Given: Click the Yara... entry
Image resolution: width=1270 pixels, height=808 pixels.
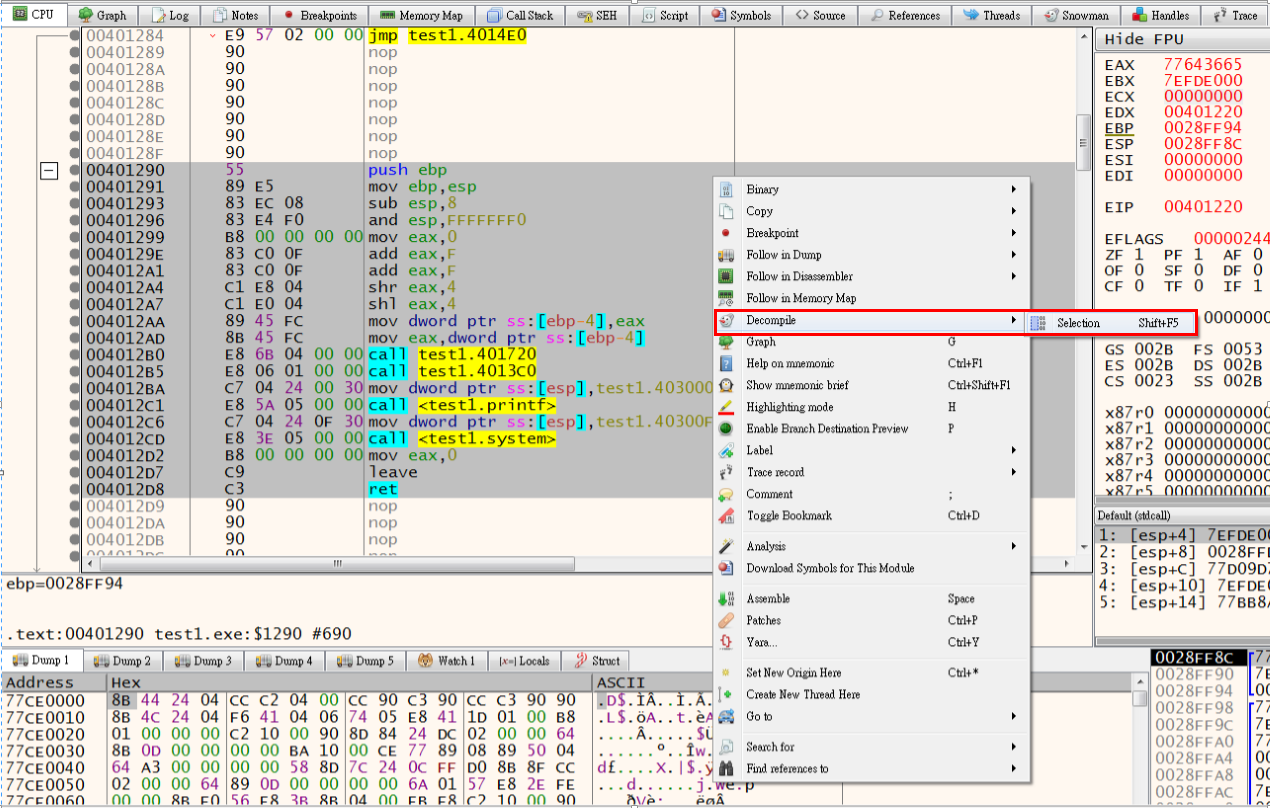Looking at the screenshot, I should pyautogui.click(x=871, y=642).
